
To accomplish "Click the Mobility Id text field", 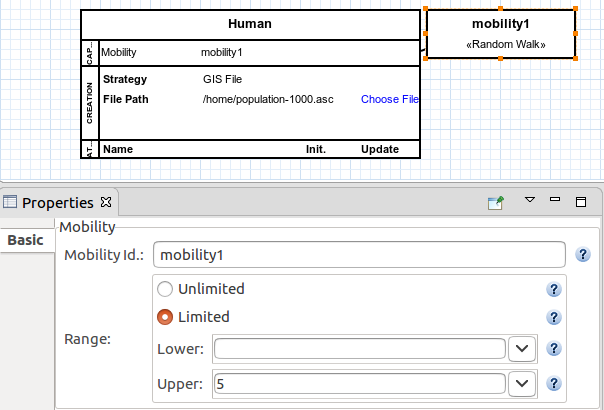I will 359,254.
